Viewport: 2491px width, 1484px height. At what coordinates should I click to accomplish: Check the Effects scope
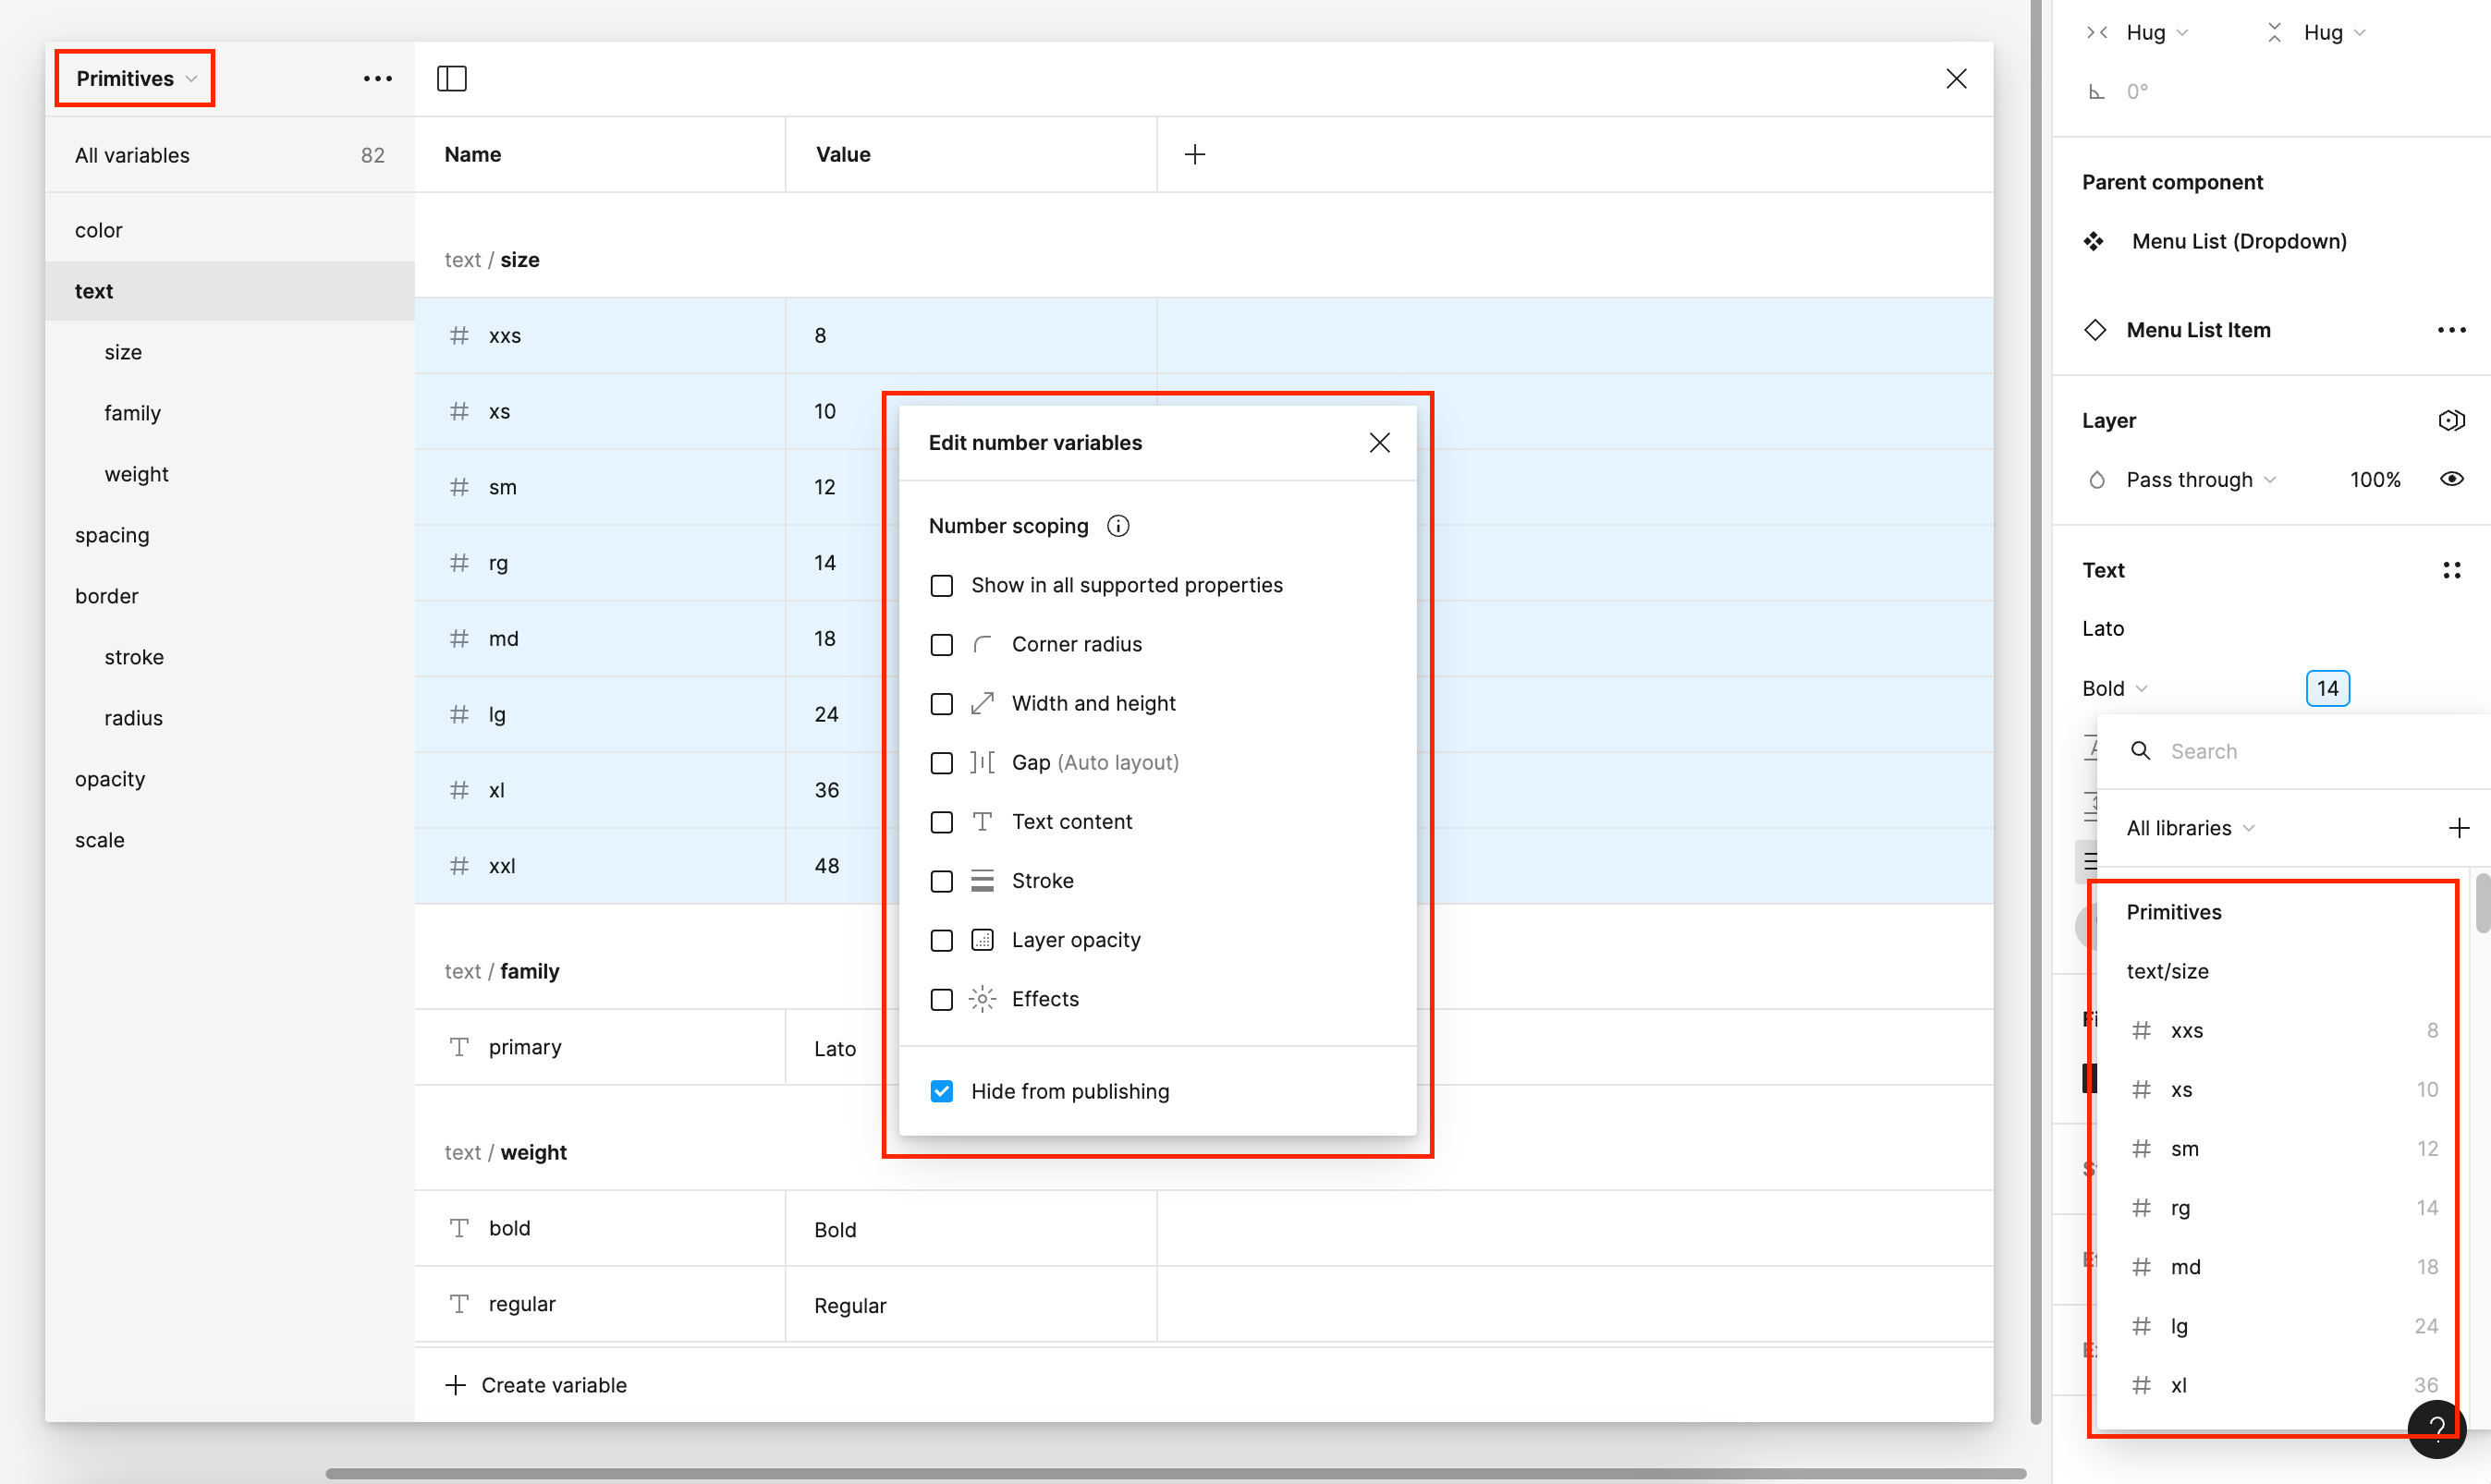[942, 999]
